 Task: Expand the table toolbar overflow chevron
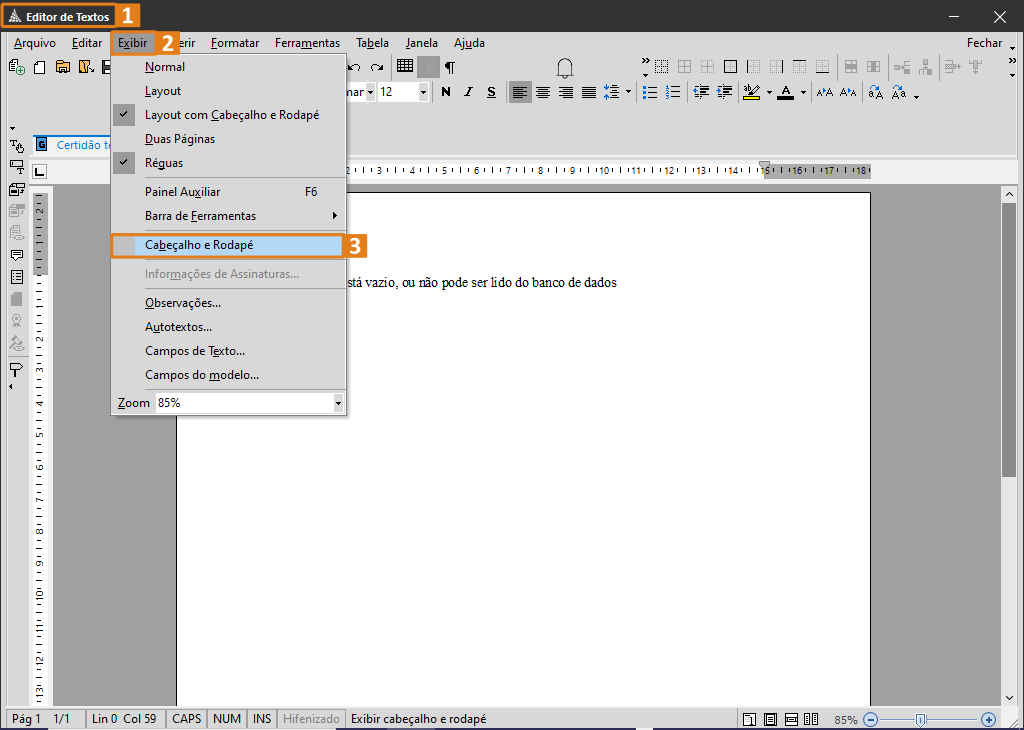point(645,60)
